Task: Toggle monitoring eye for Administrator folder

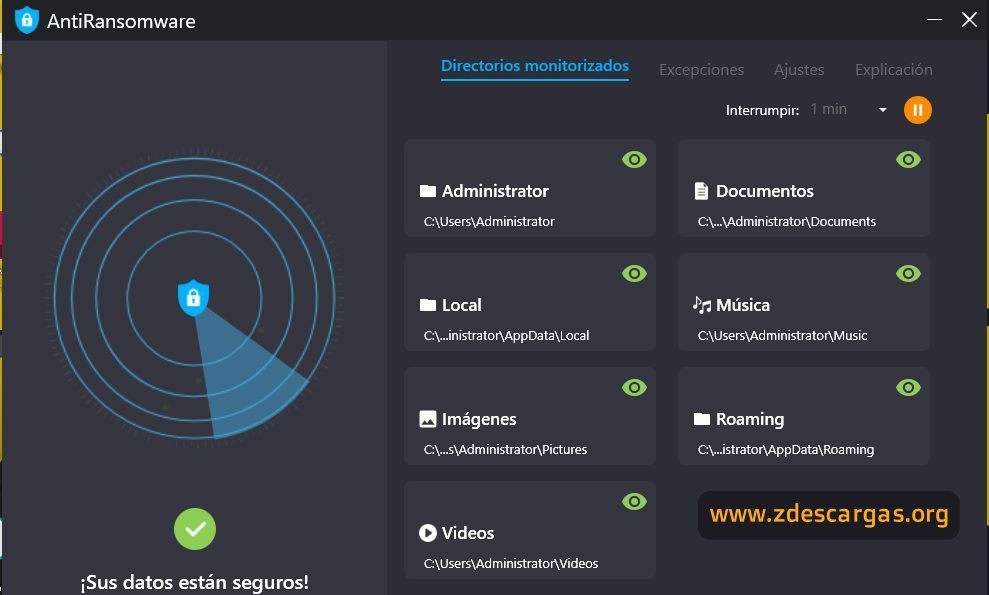Action: click(x=635, y=160)
